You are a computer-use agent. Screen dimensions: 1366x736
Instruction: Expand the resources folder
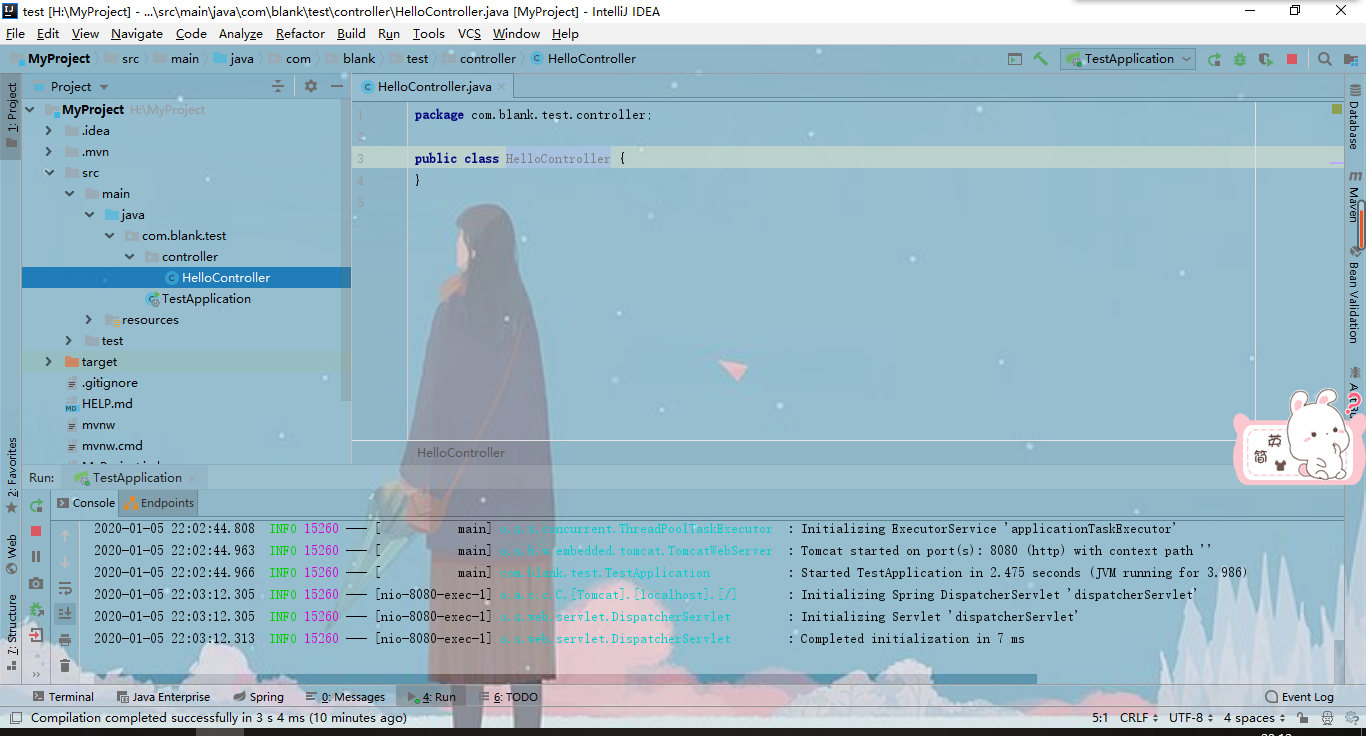(x=89, y=320)
